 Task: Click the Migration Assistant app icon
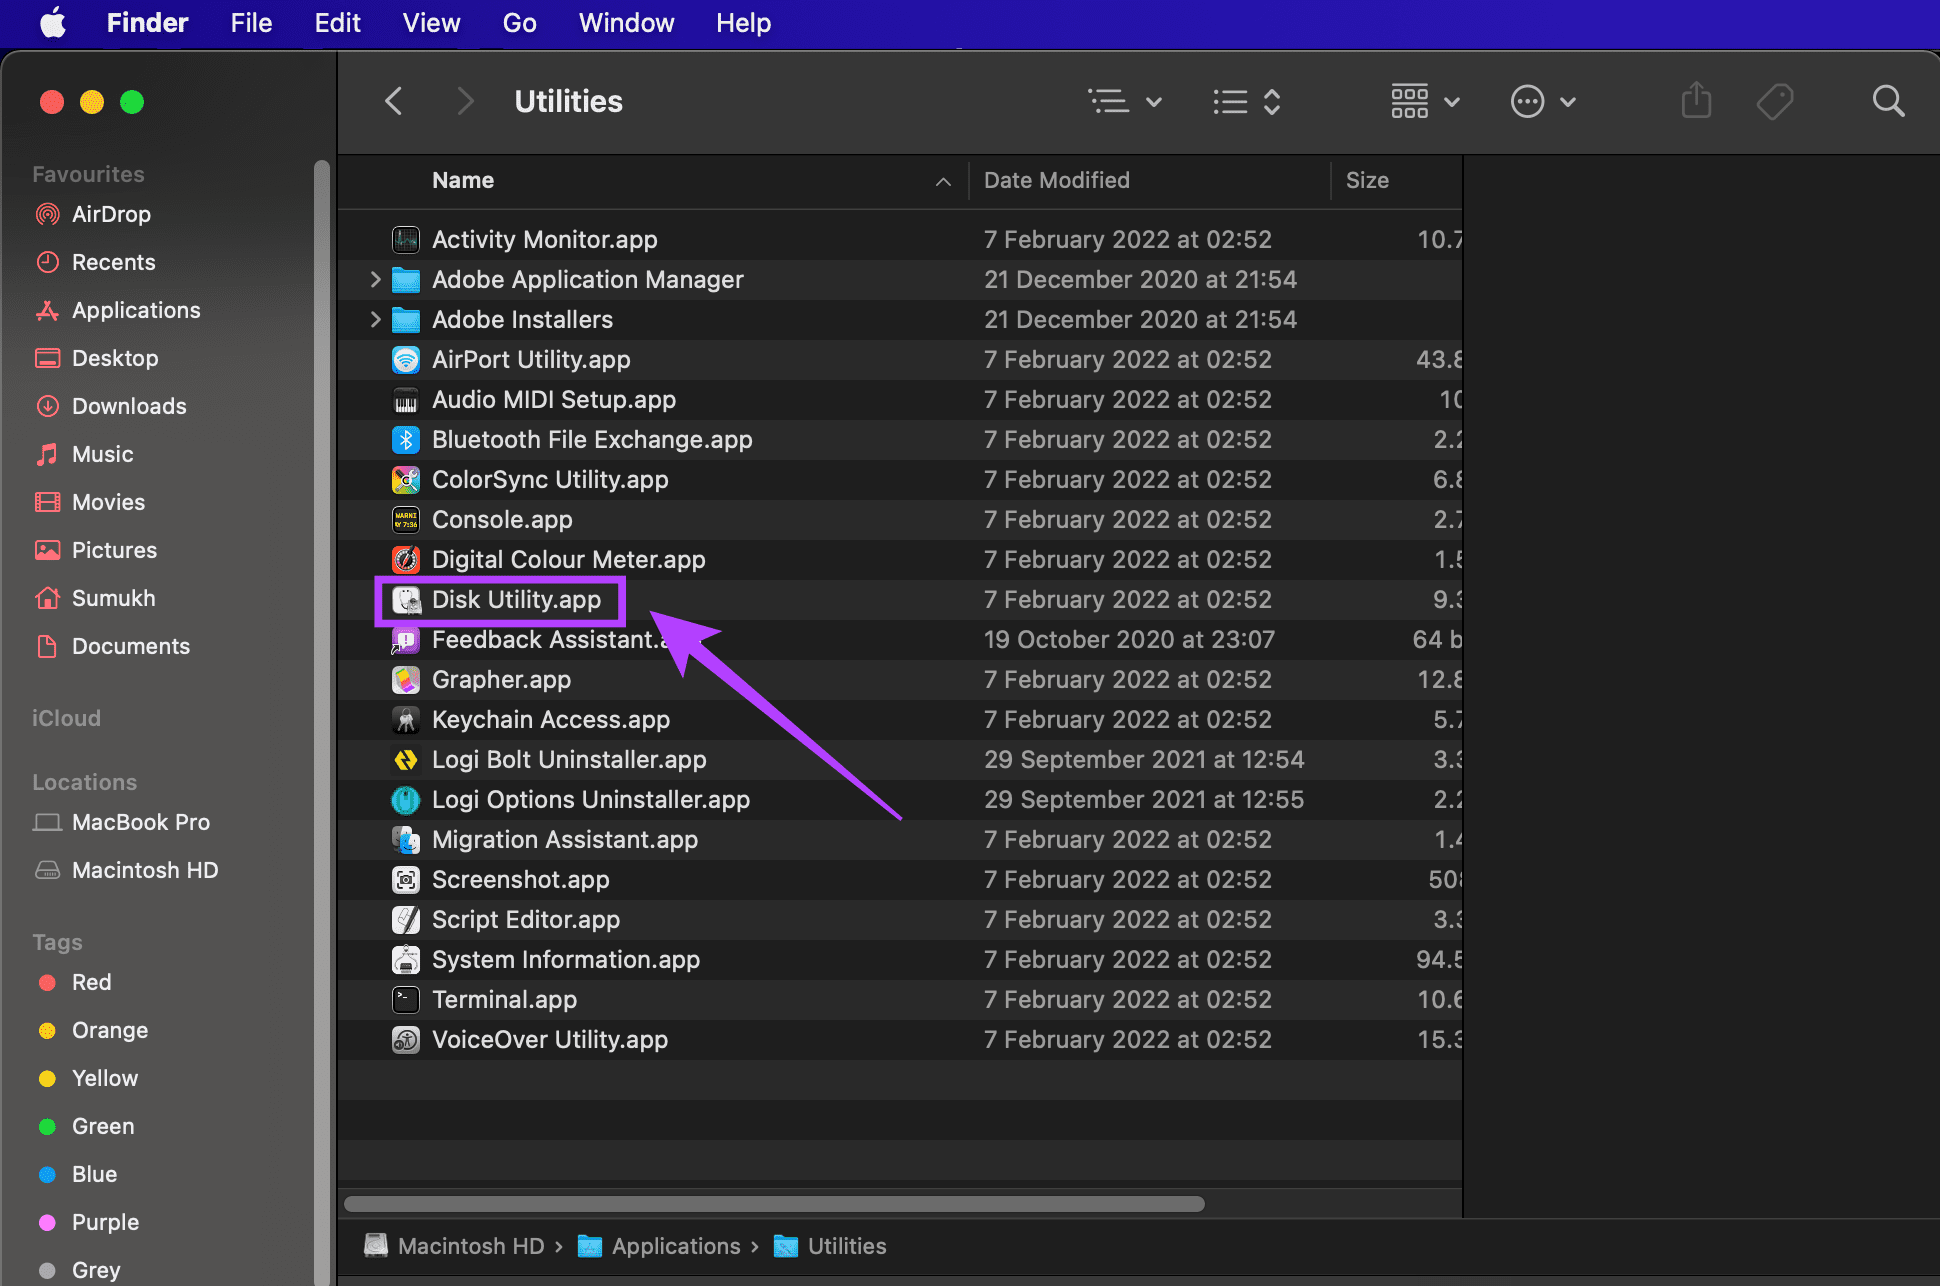point(405,839)
